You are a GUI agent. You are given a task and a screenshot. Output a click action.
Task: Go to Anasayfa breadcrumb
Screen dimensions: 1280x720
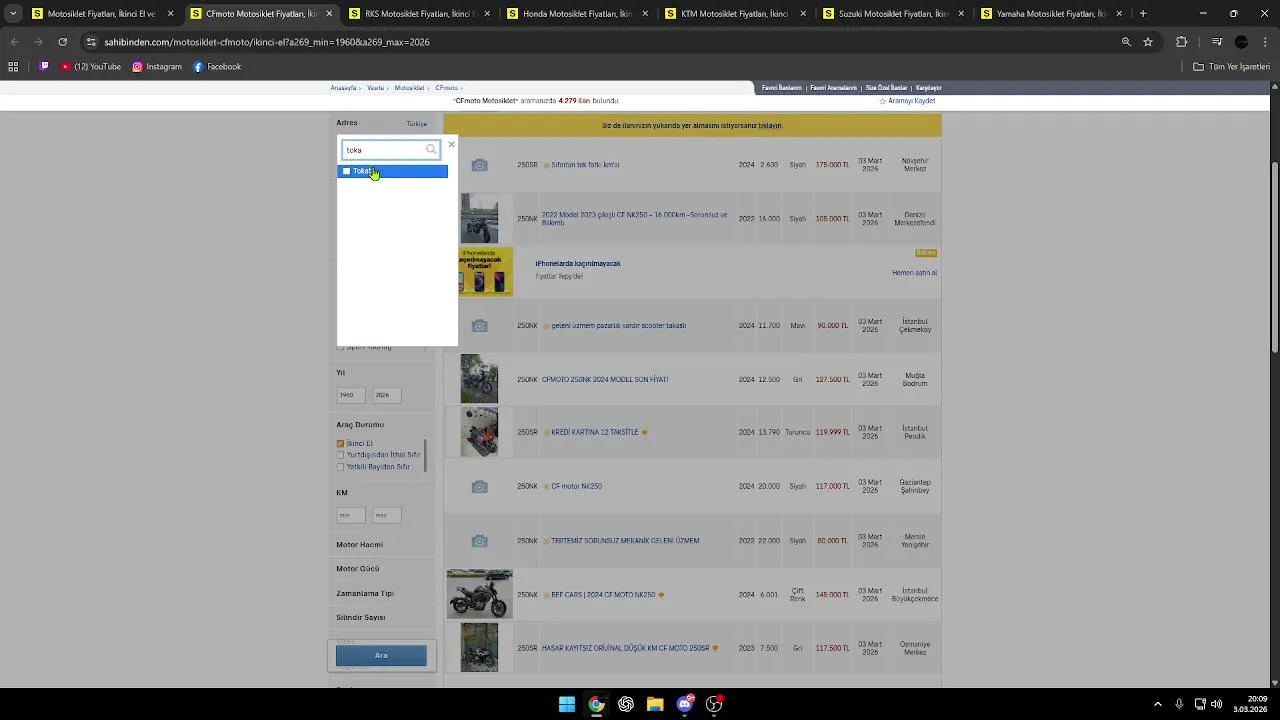click(343, 88)
